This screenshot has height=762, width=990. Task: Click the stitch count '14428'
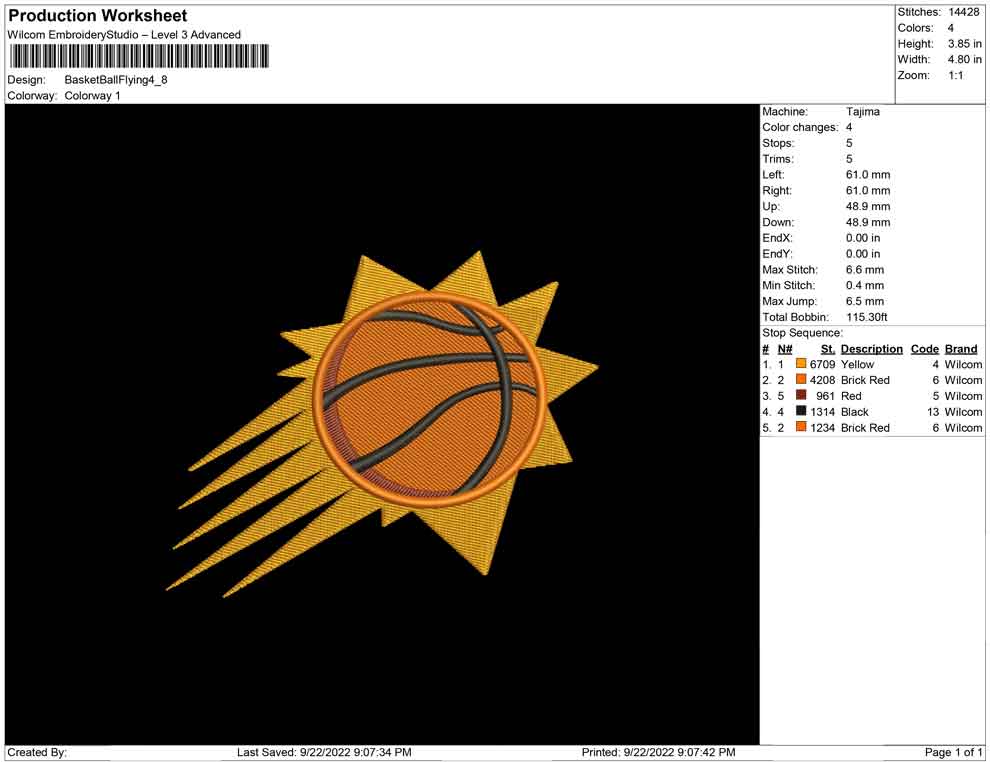(x=963, y=12)
